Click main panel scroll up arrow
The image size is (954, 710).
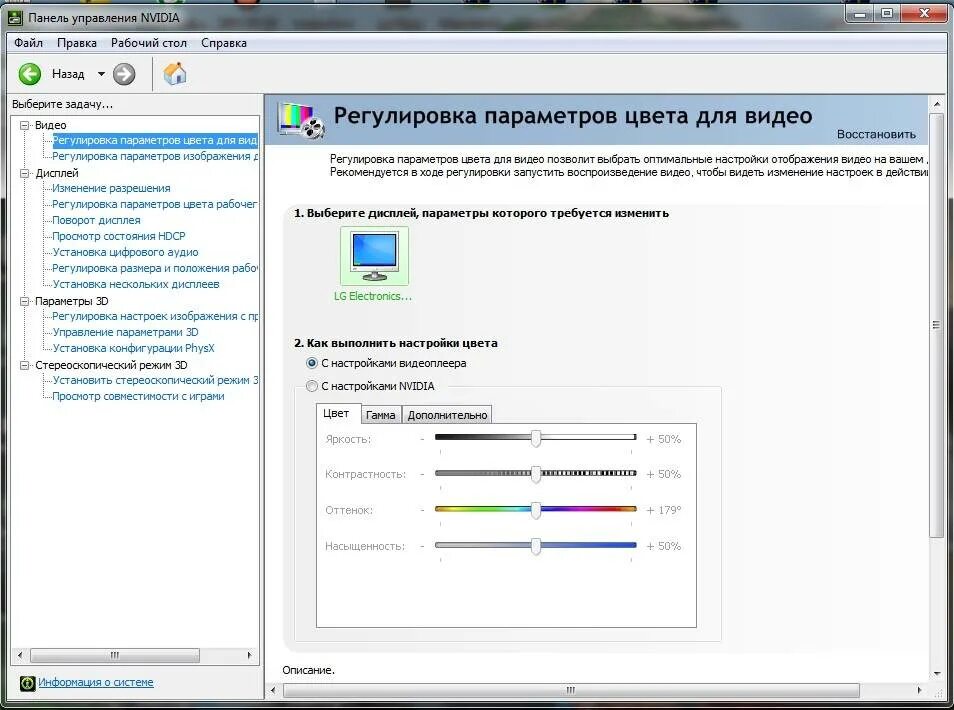tap(936, 104)
